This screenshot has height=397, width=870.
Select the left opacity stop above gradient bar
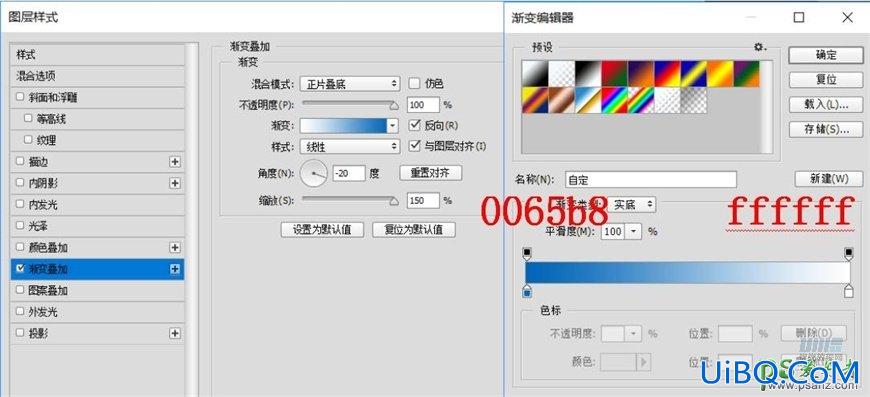[x=527, y=254]
